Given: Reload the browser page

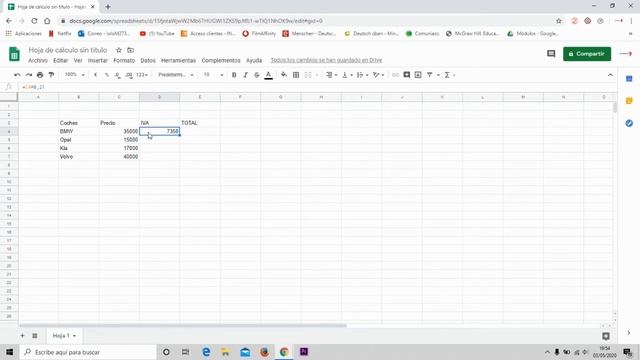Looking at the screenshot, I should 34,21.
